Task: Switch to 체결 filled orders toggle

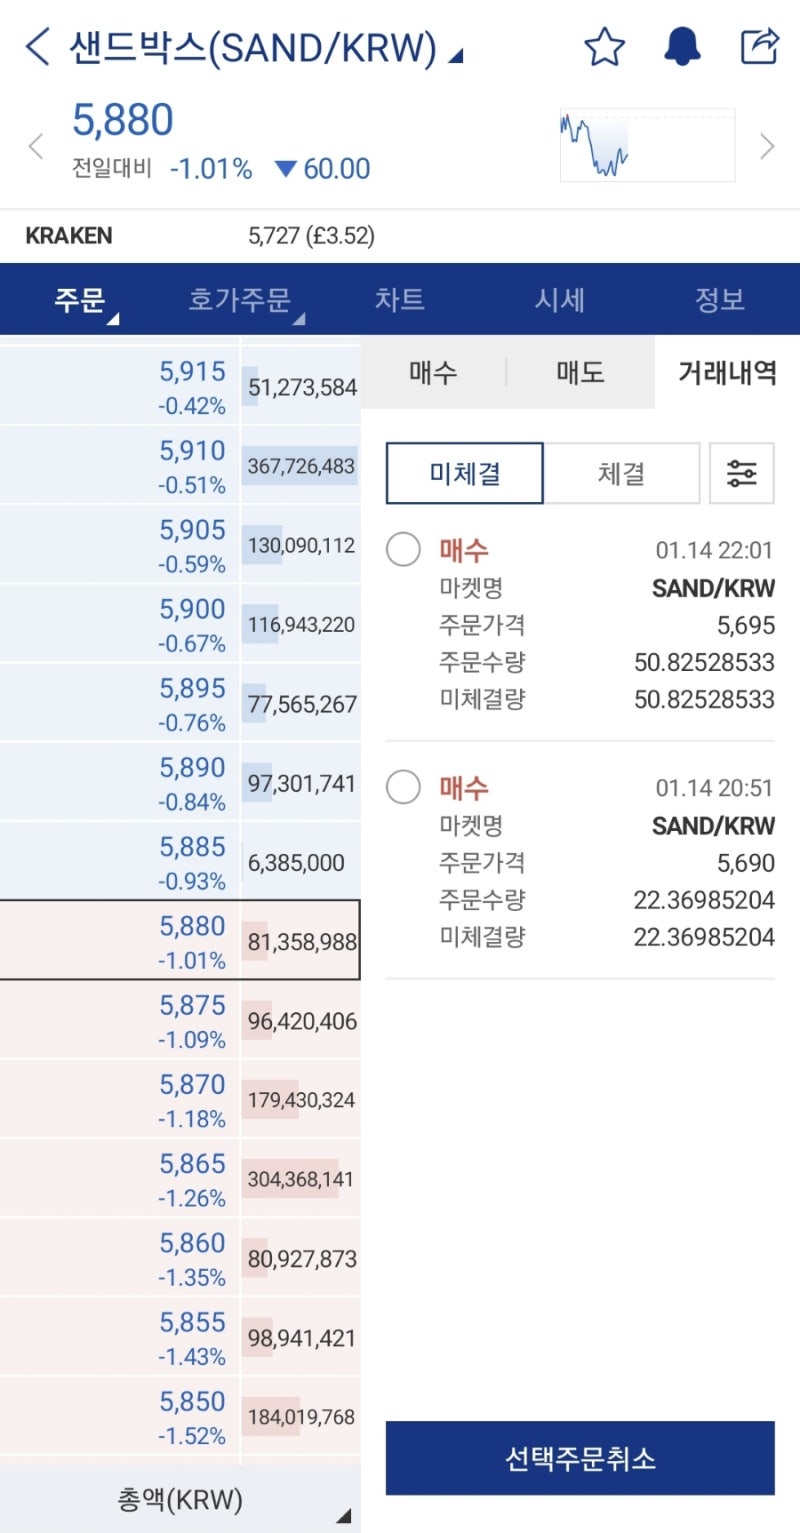Action: coord(621,473)
